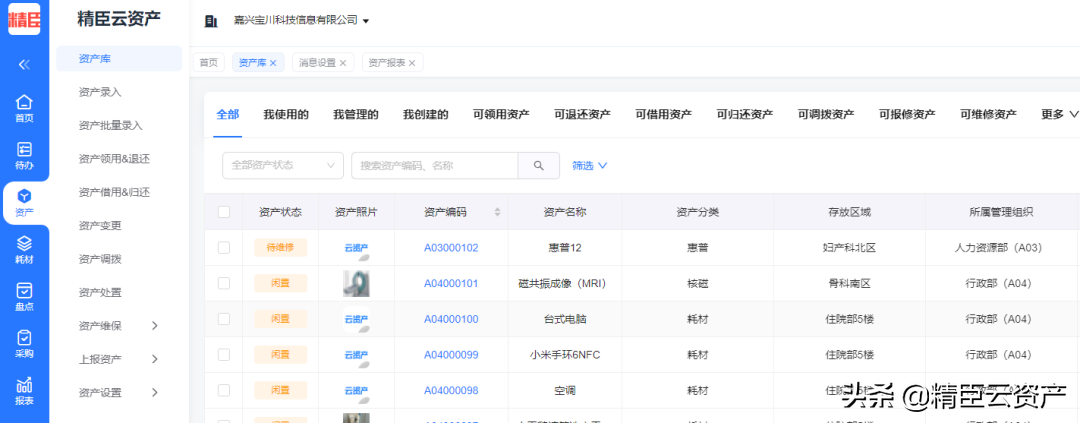Close the 资产库 tab
Screen dimensions: 1080x423
273,63
